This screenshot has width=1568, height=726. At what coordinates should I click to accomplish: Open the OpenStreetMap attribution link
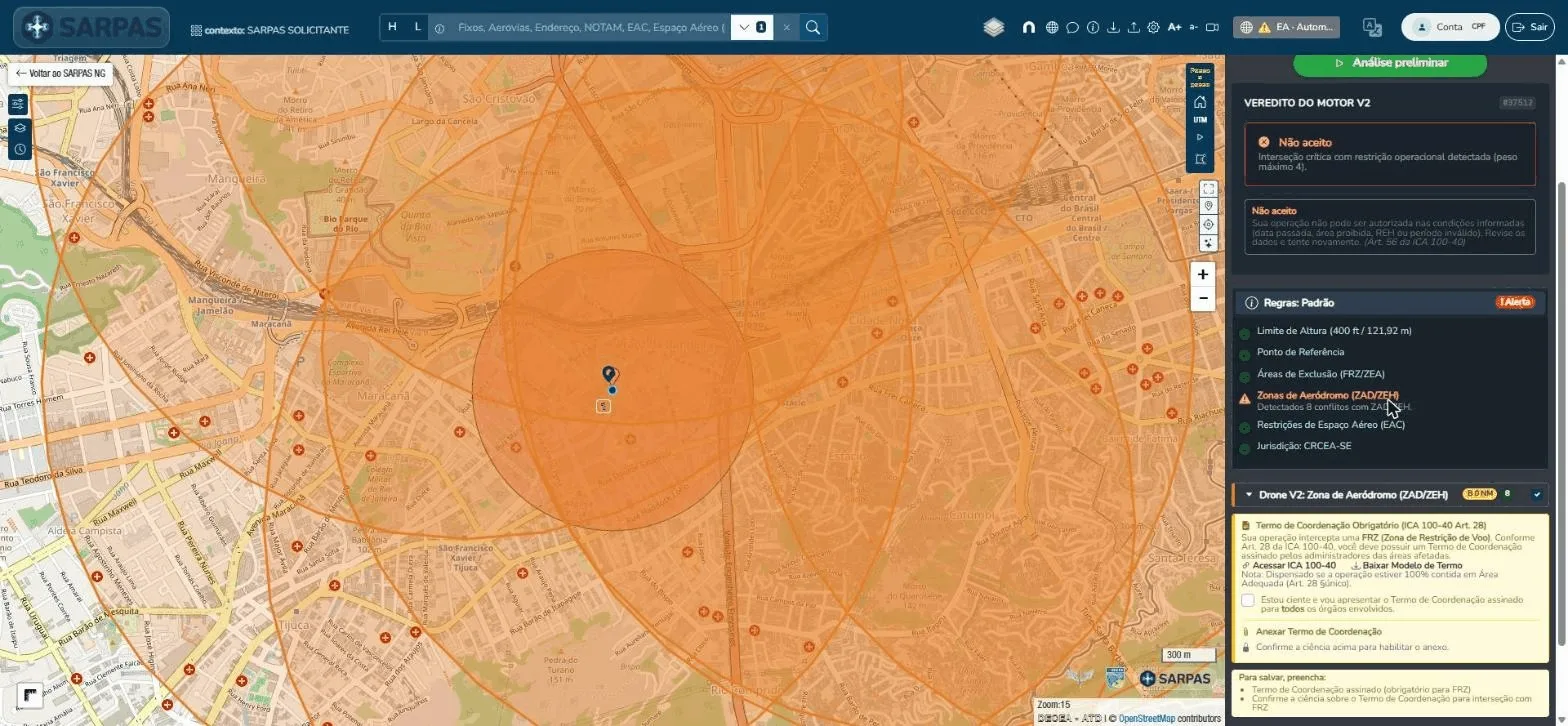[x=1146, y=719]
